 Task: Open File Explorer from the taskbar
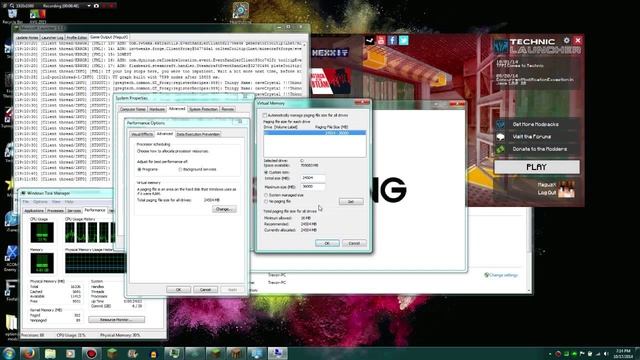point(50,353)
